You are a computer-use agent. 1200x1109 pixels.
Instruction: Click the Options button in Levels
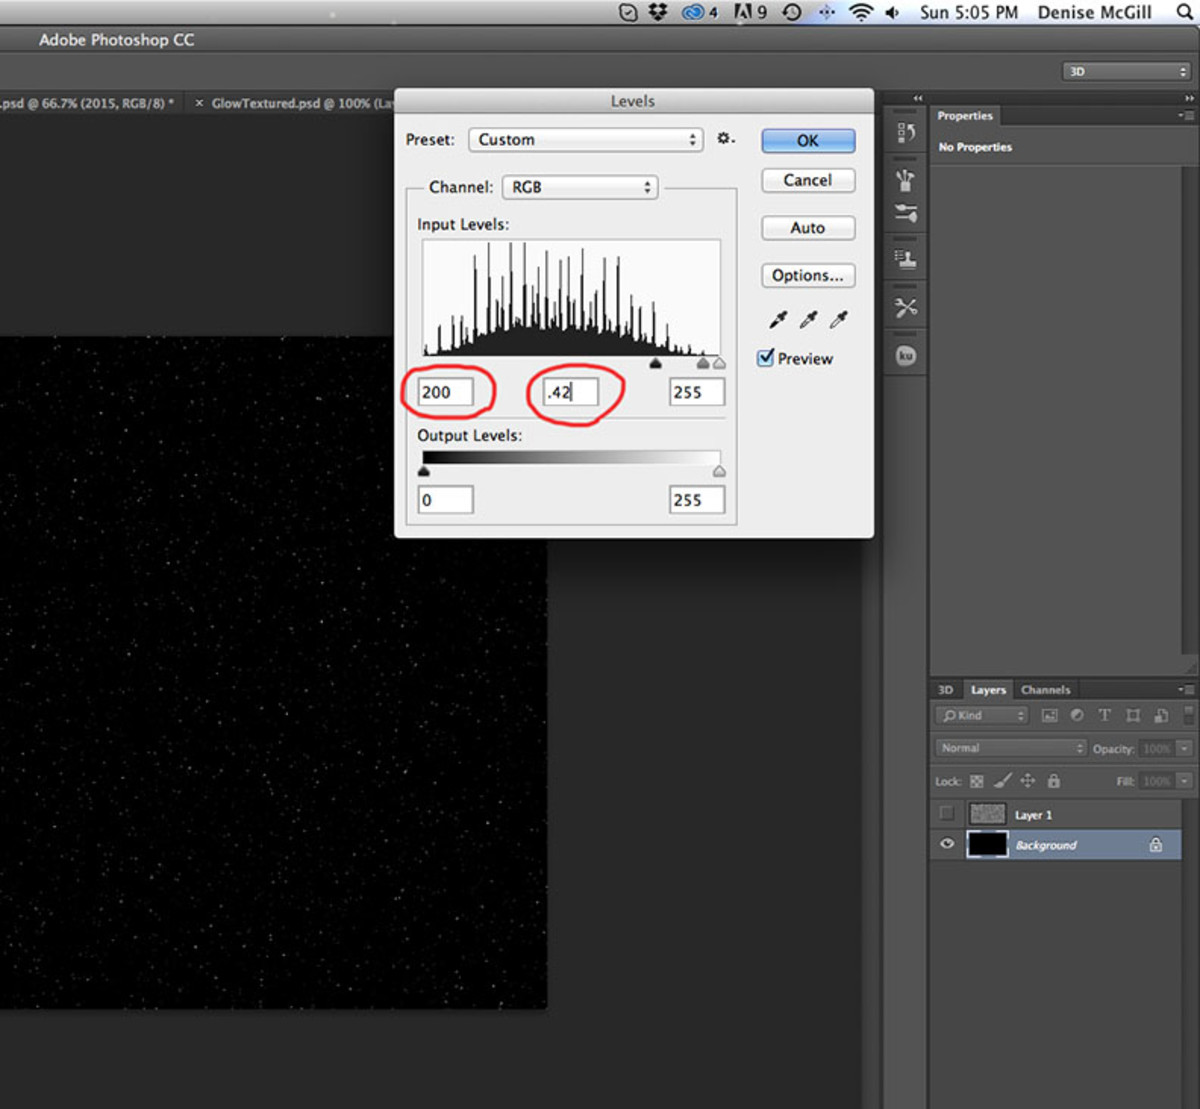(x=807, y=275)
